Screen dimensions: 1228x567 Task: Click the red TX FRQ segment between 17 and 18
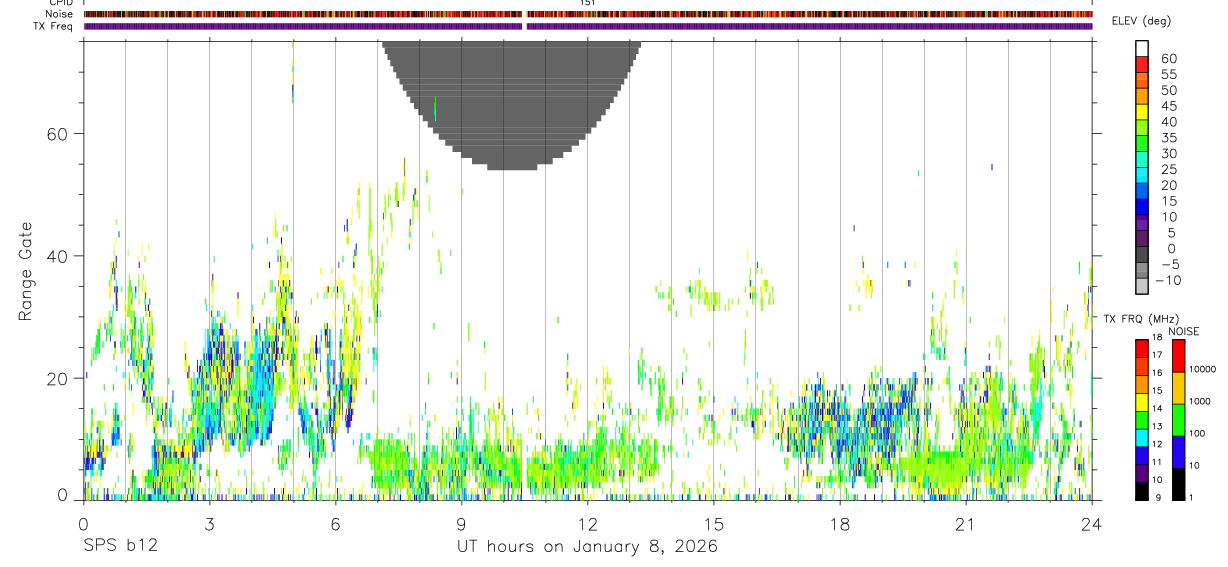tap(1142, 348)
